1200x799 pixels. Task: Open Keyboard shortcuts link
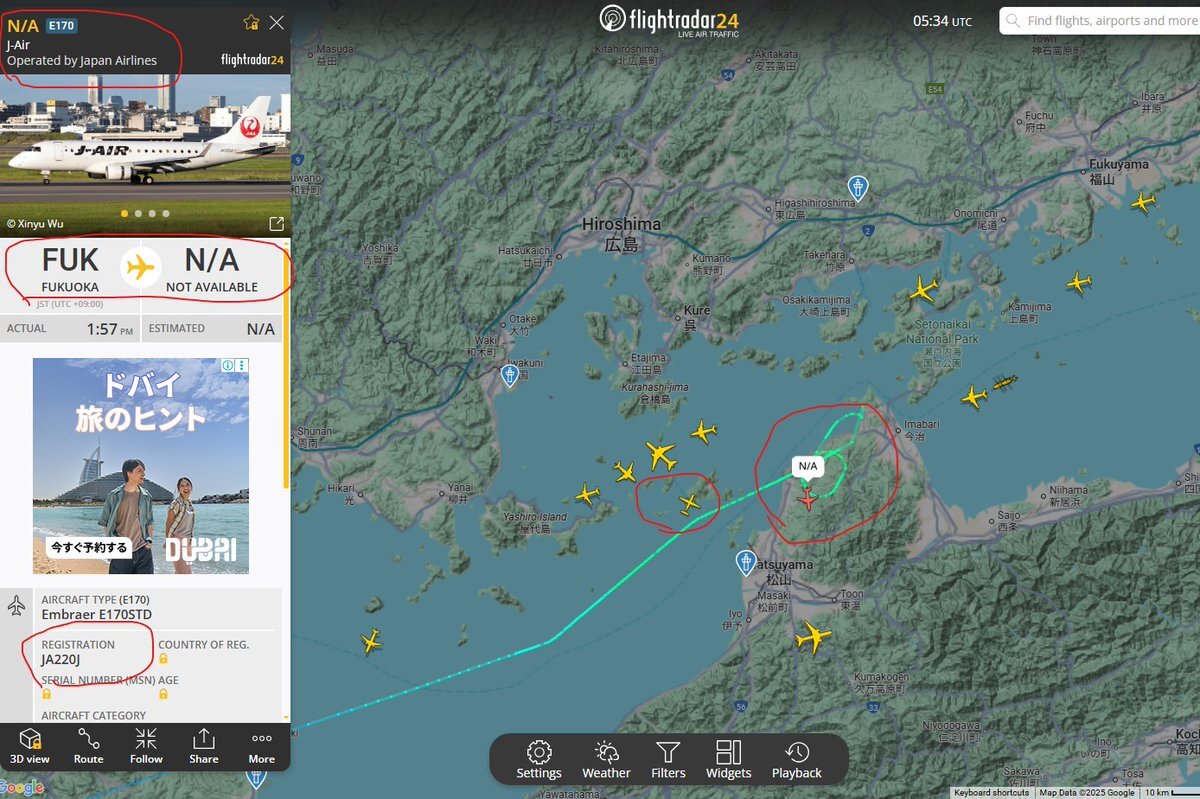991,792
